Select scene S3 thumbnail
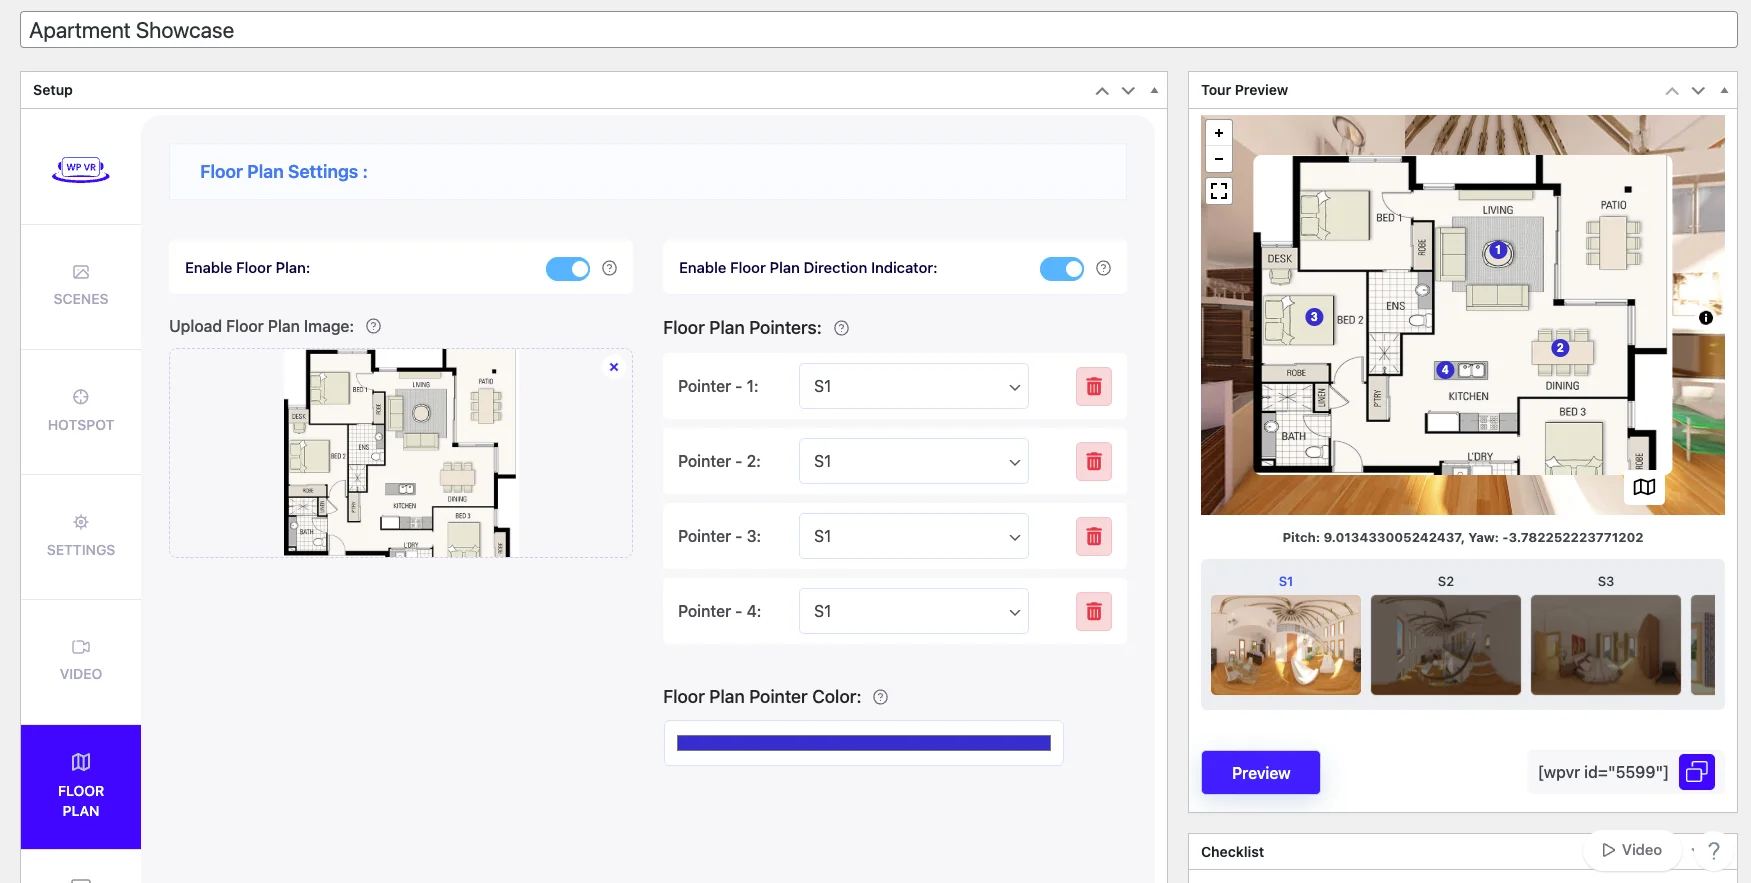Image resolution: width=1751 pixels, height=883 pixels. click(x=1606, y=645)
